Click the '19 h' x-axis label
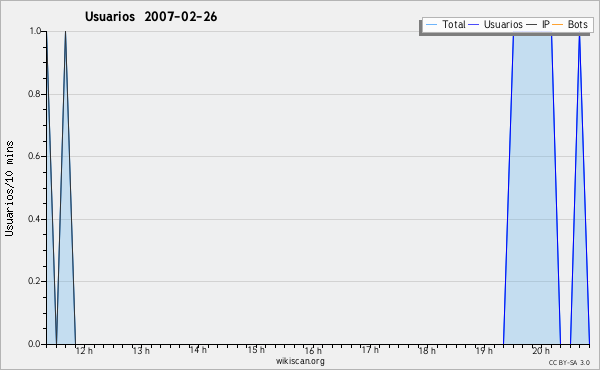The image size is (600, 370). [484, 350]
